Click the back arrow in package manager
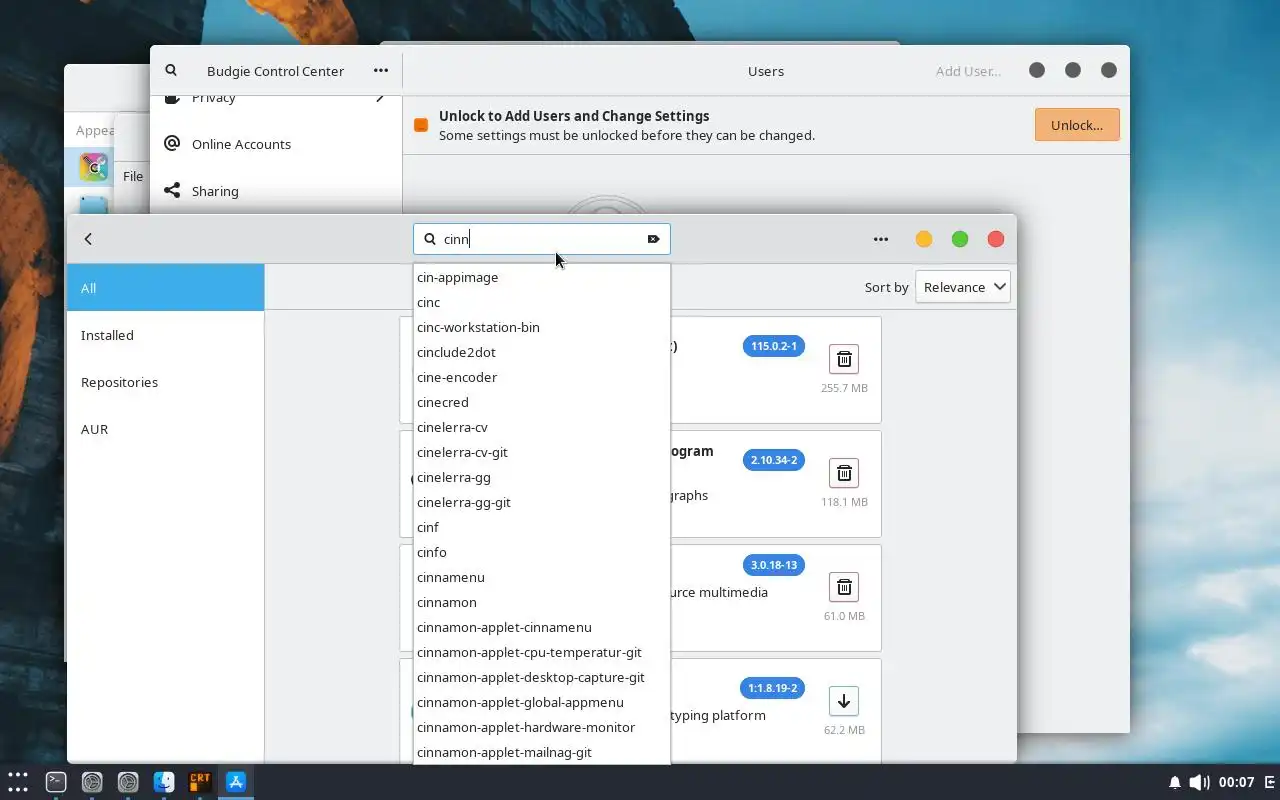1280x800 pixels. coord(88,239)
